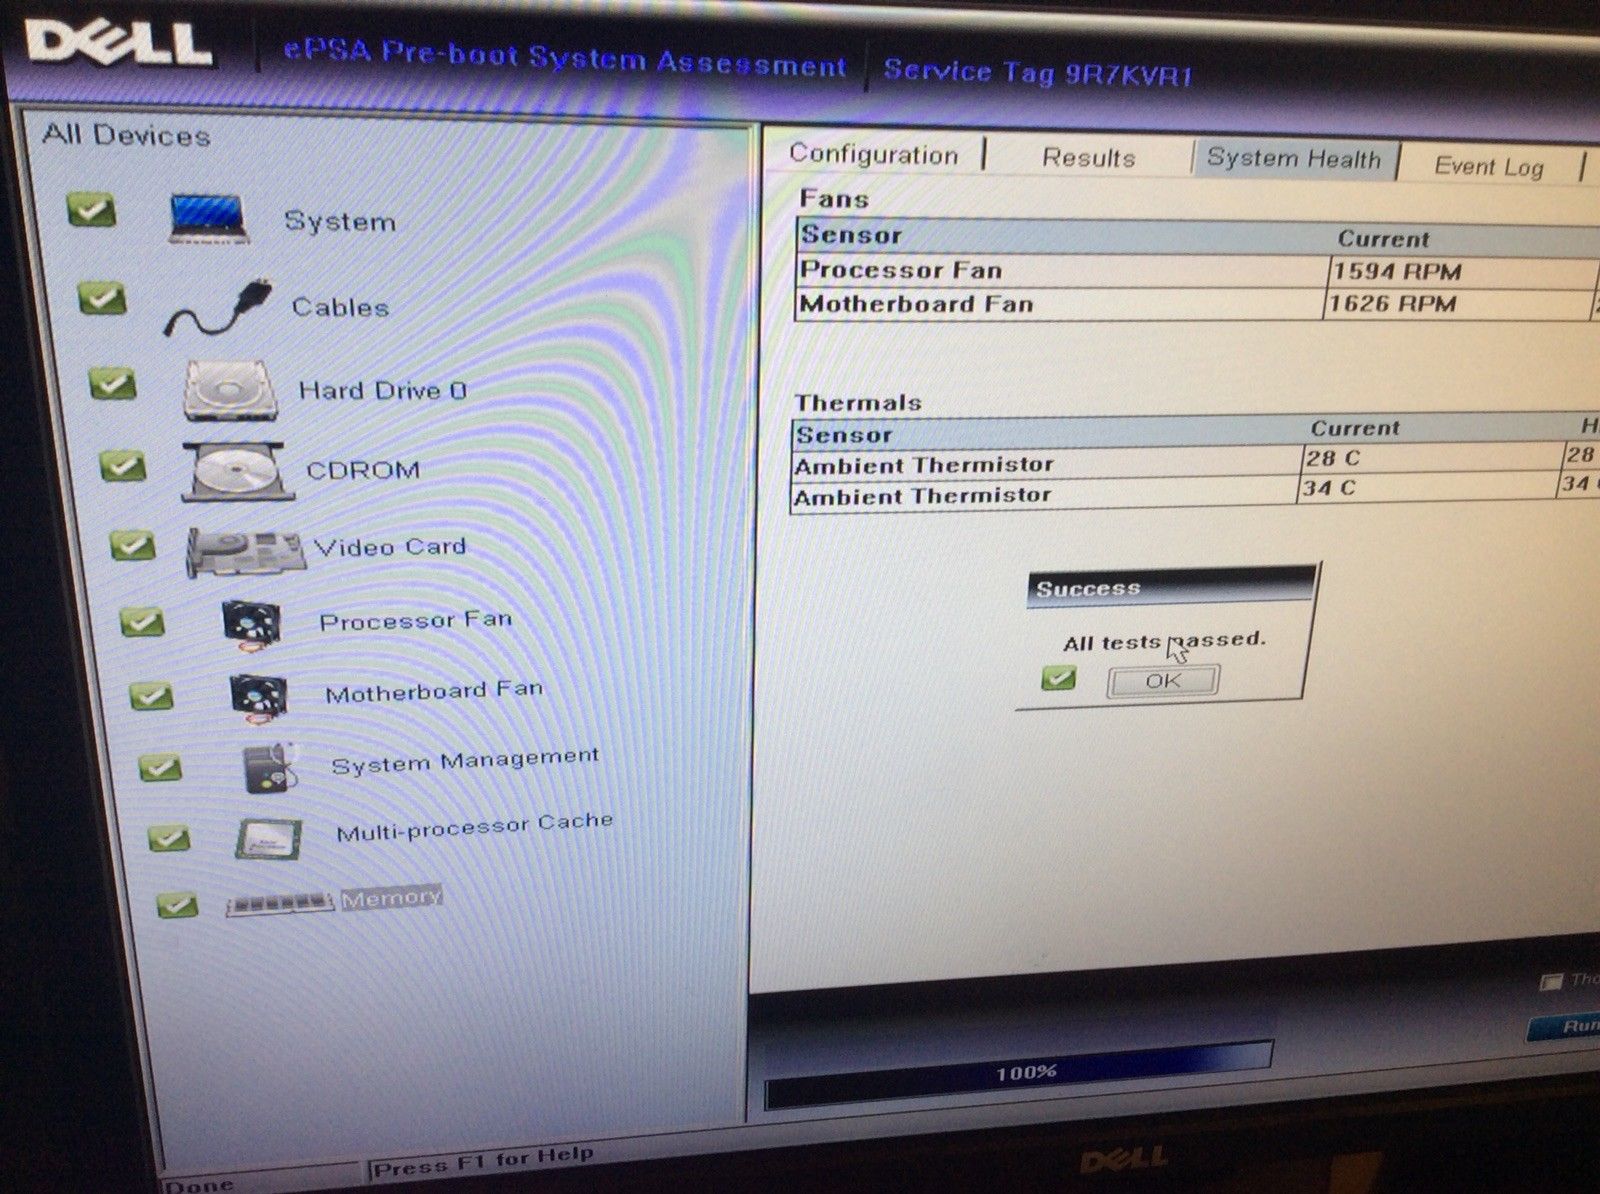Toggle the Processor Fan checkbox
Screen dimensions: 1600x1194
point(142,622)
